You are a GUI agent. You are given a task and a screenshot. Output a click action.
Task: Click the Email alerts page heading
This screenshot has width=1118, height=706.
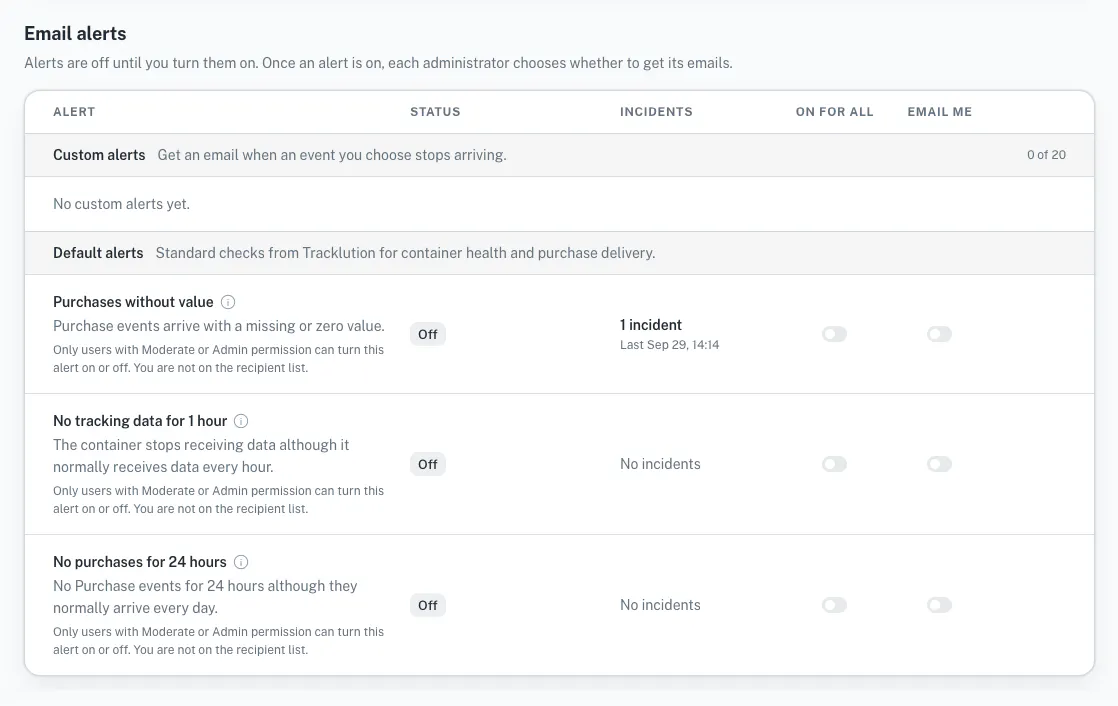point(75,34)
